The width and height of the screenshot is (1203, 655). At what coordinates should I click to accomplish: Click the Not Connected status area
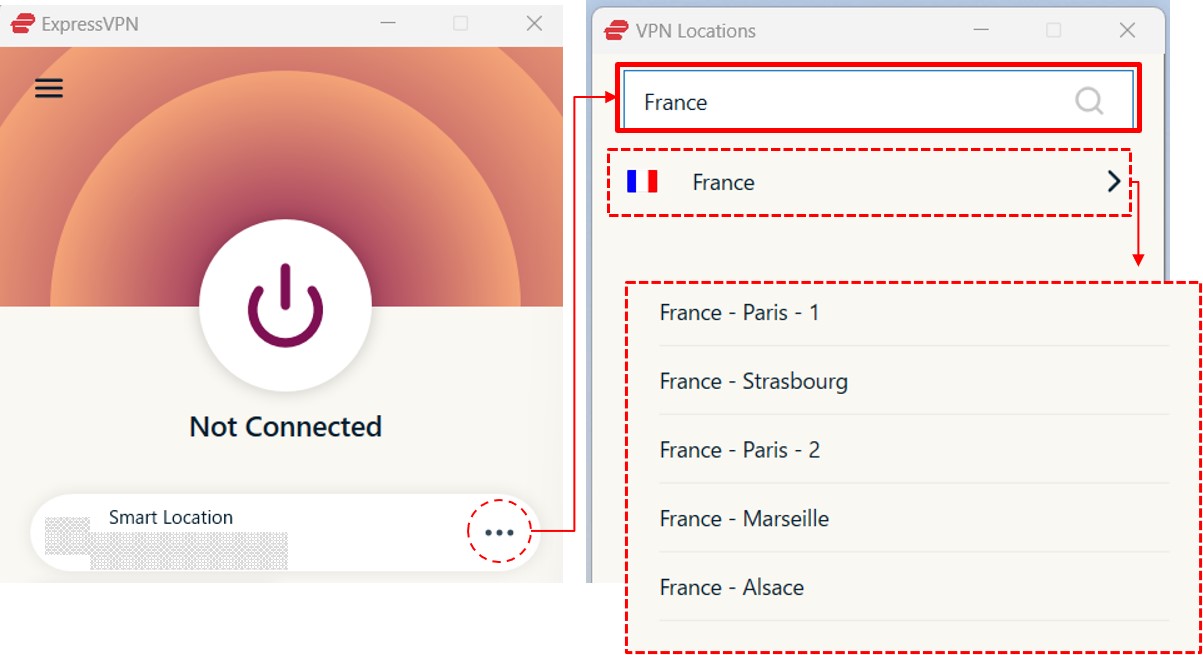pos(286,426)
